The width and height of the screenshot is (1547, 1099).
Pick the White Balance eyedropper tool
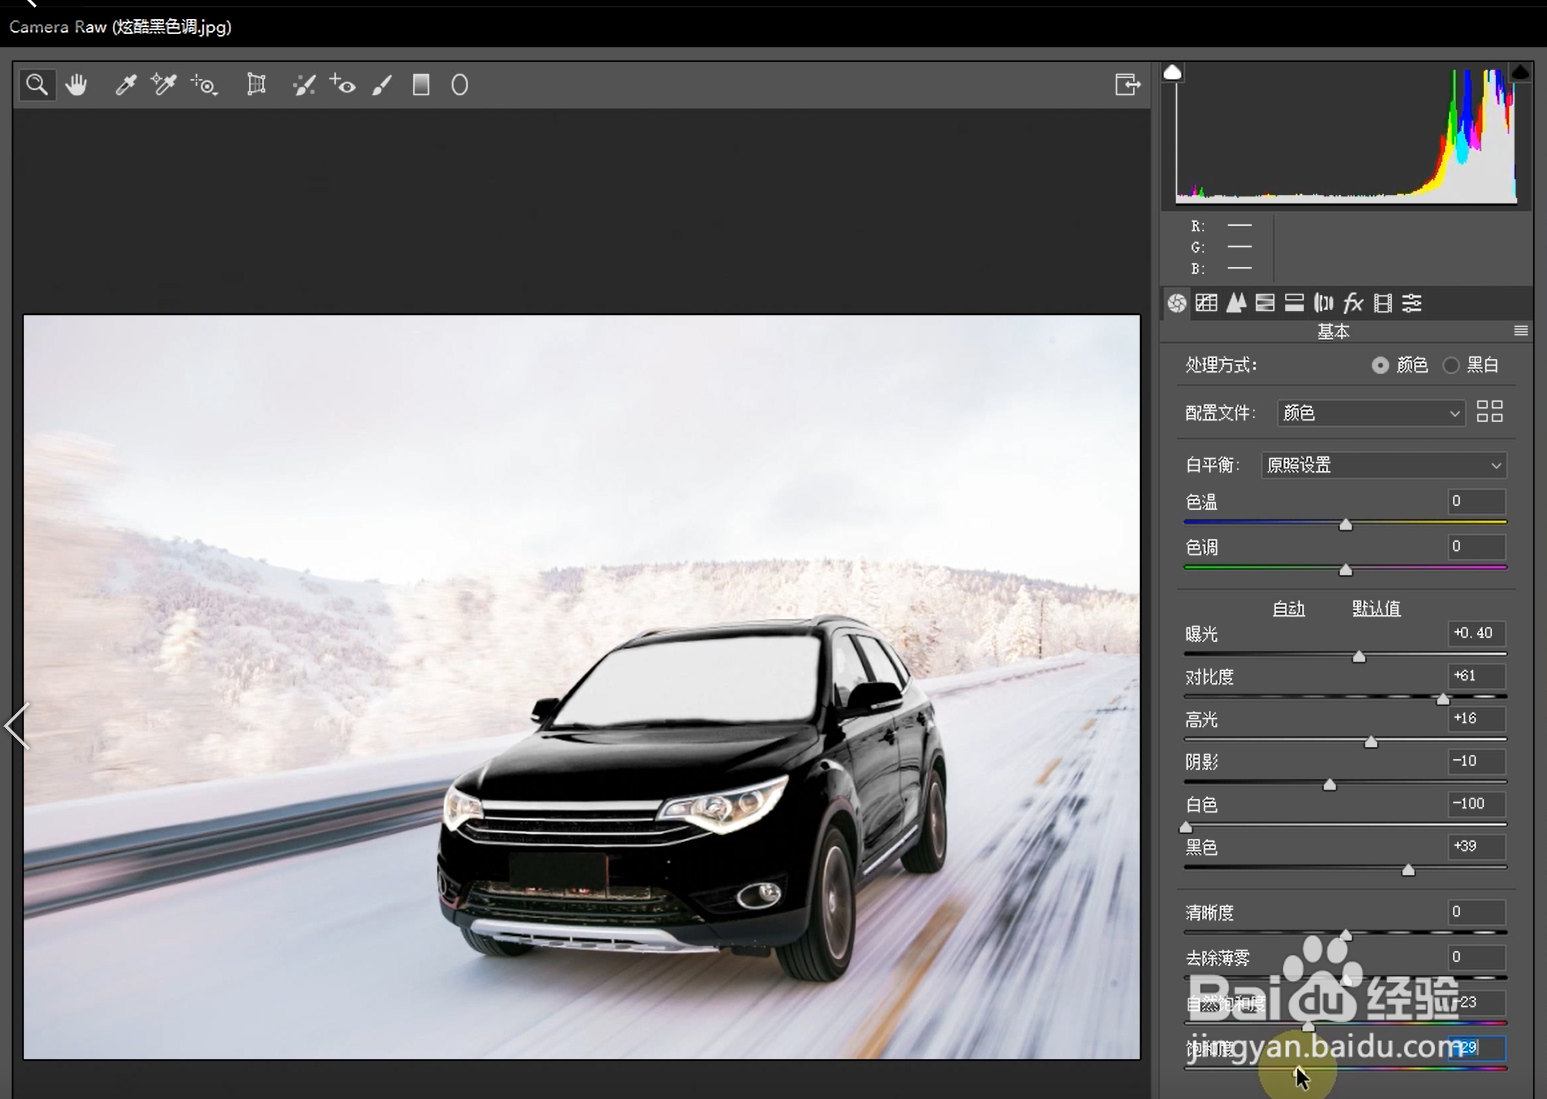coord(125,85)
